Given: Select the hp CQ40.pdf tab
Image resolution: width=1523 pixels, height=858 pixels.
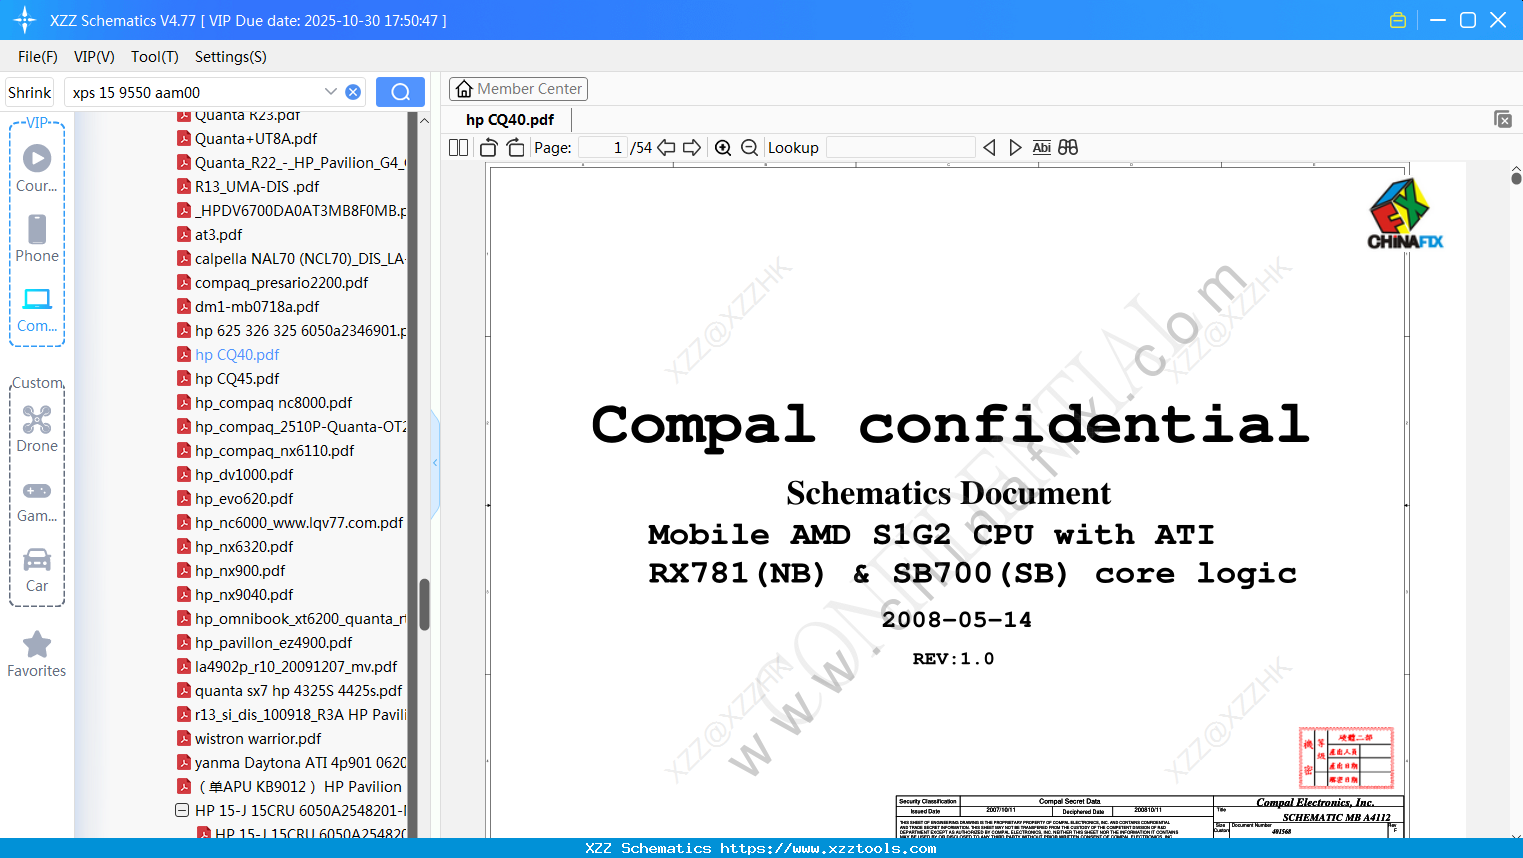Looking at the screenshot, I should click(510, 120).
